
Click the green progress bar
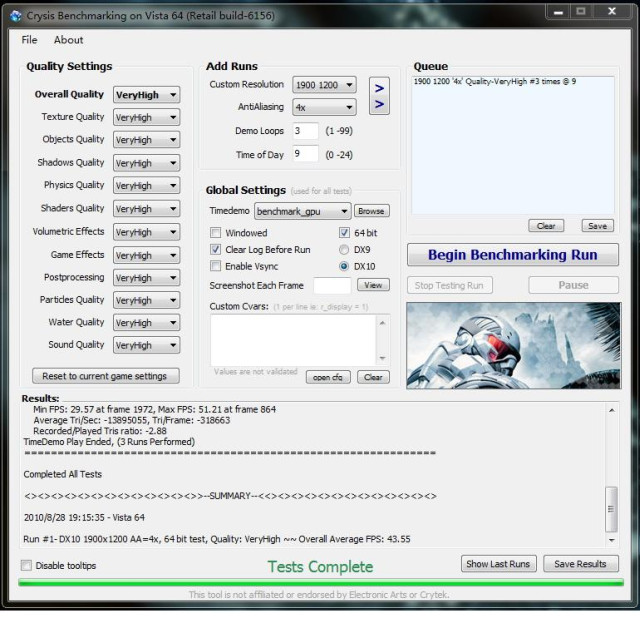321,583
